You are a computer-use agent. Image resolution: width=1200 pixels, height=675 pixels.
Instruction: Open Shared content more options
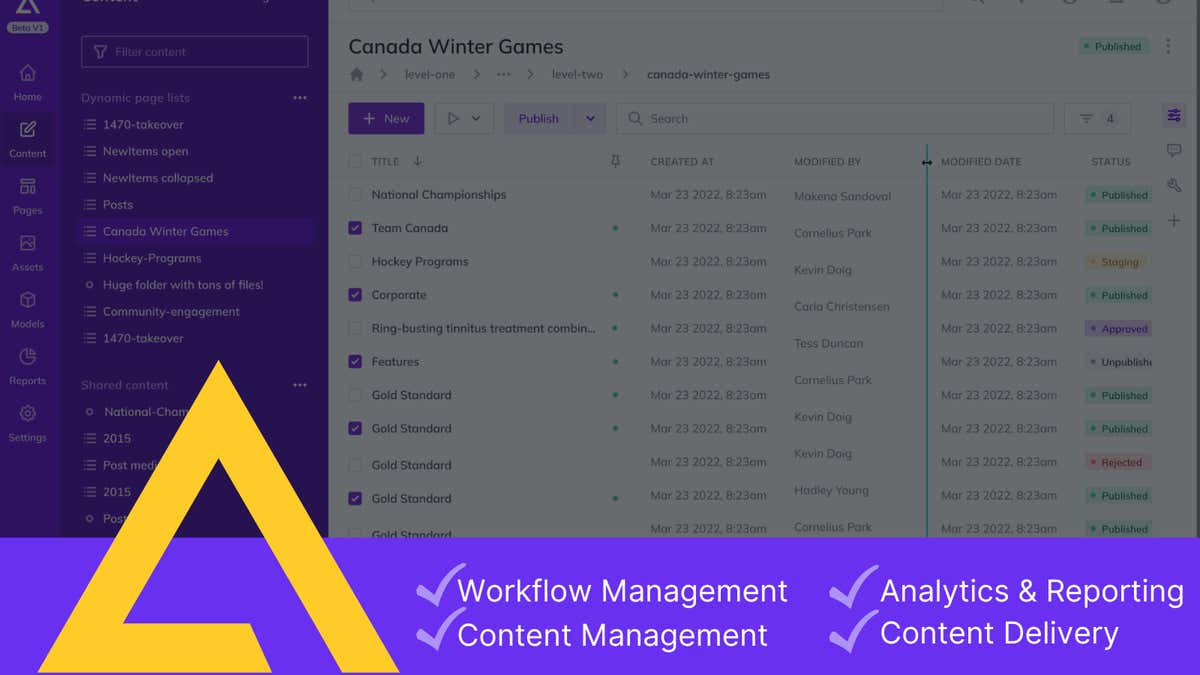click(300, 385)
